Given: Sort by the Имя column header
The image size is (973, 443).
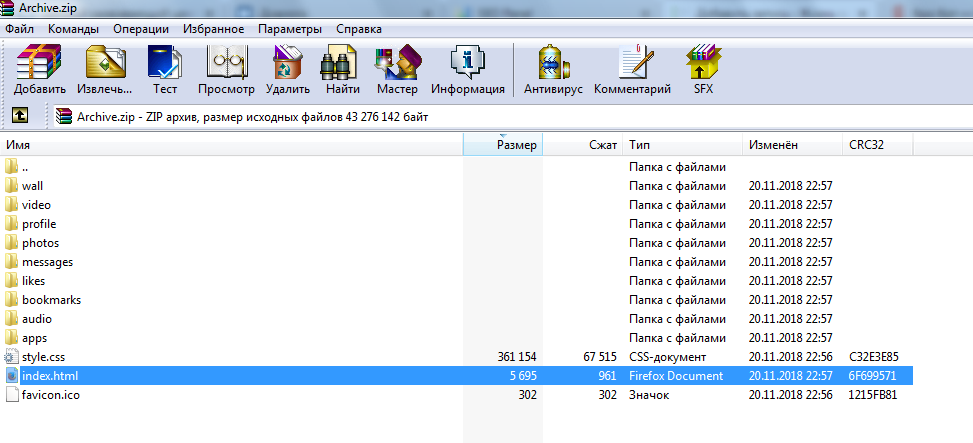Looking at the screenshot, I should pos(231,145).
